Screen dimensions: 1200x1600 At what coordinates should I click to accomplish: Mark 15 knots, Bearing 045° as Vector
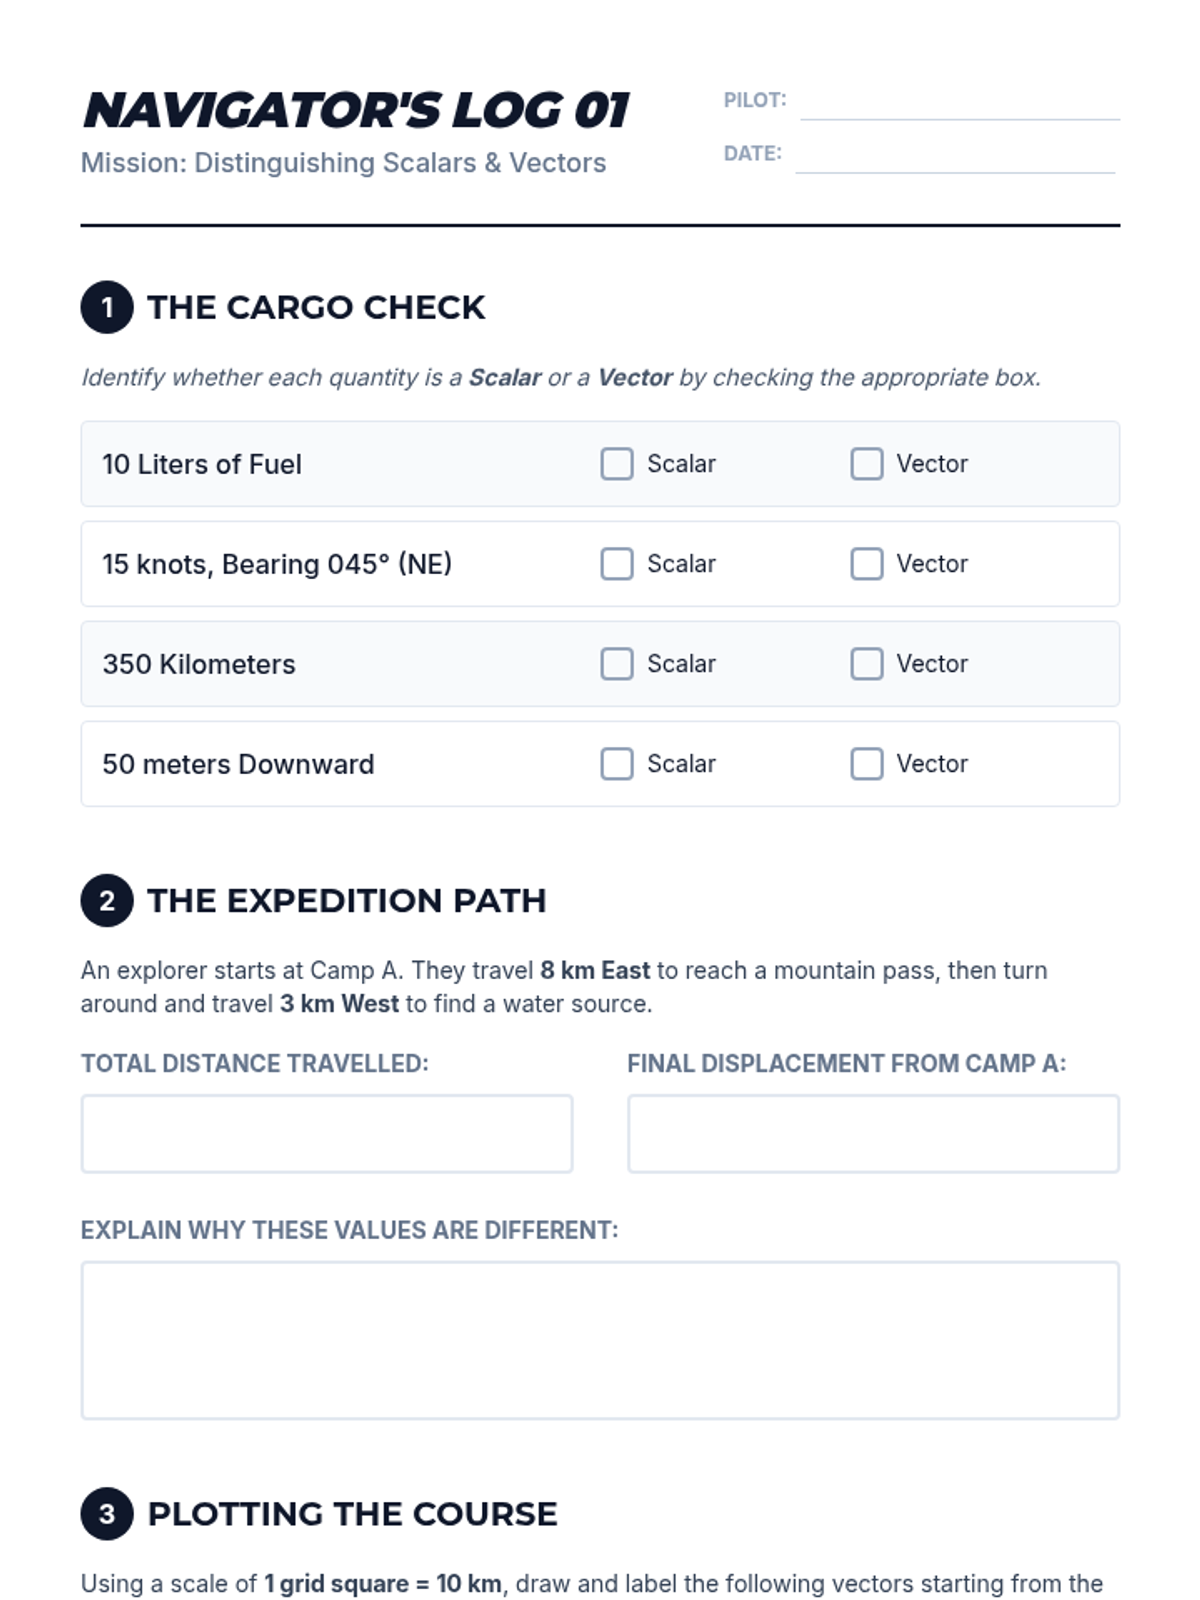click(867, 564)
